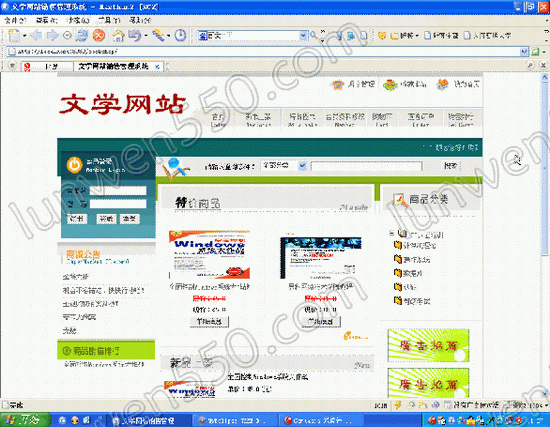Open the dropdown arrow beside new page icon
Viewport: 550px width, 427px height.
coord(25,35)
